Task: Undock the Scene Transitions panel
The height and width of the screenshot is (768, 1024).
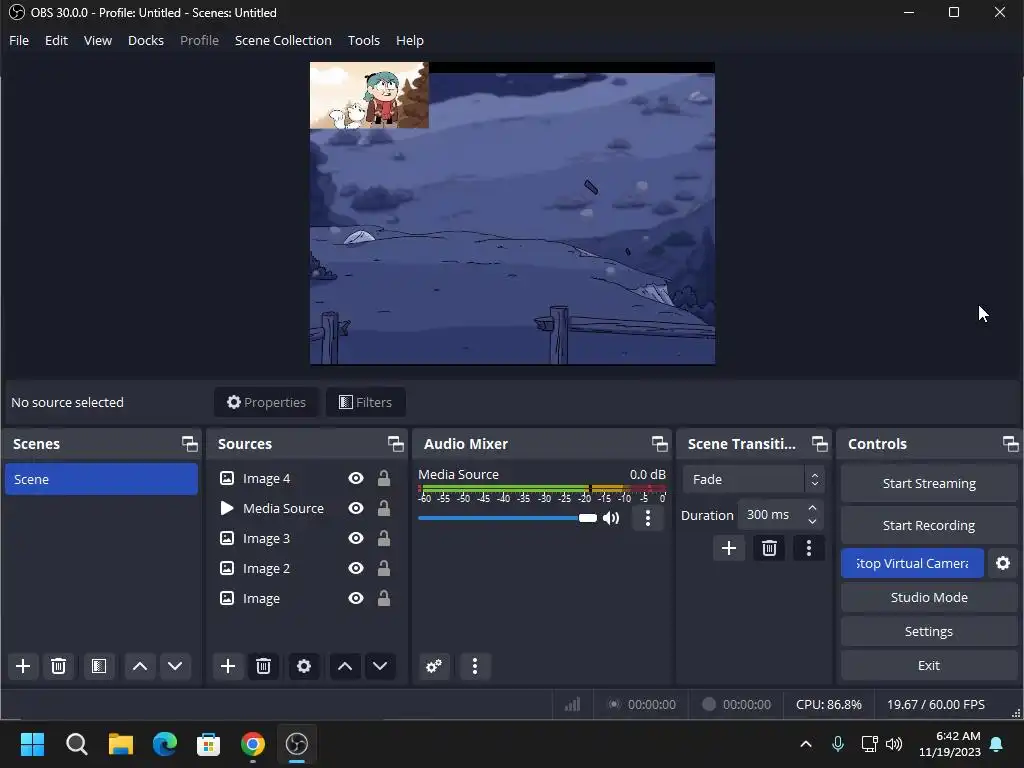Action: click(x=820, y=444)
